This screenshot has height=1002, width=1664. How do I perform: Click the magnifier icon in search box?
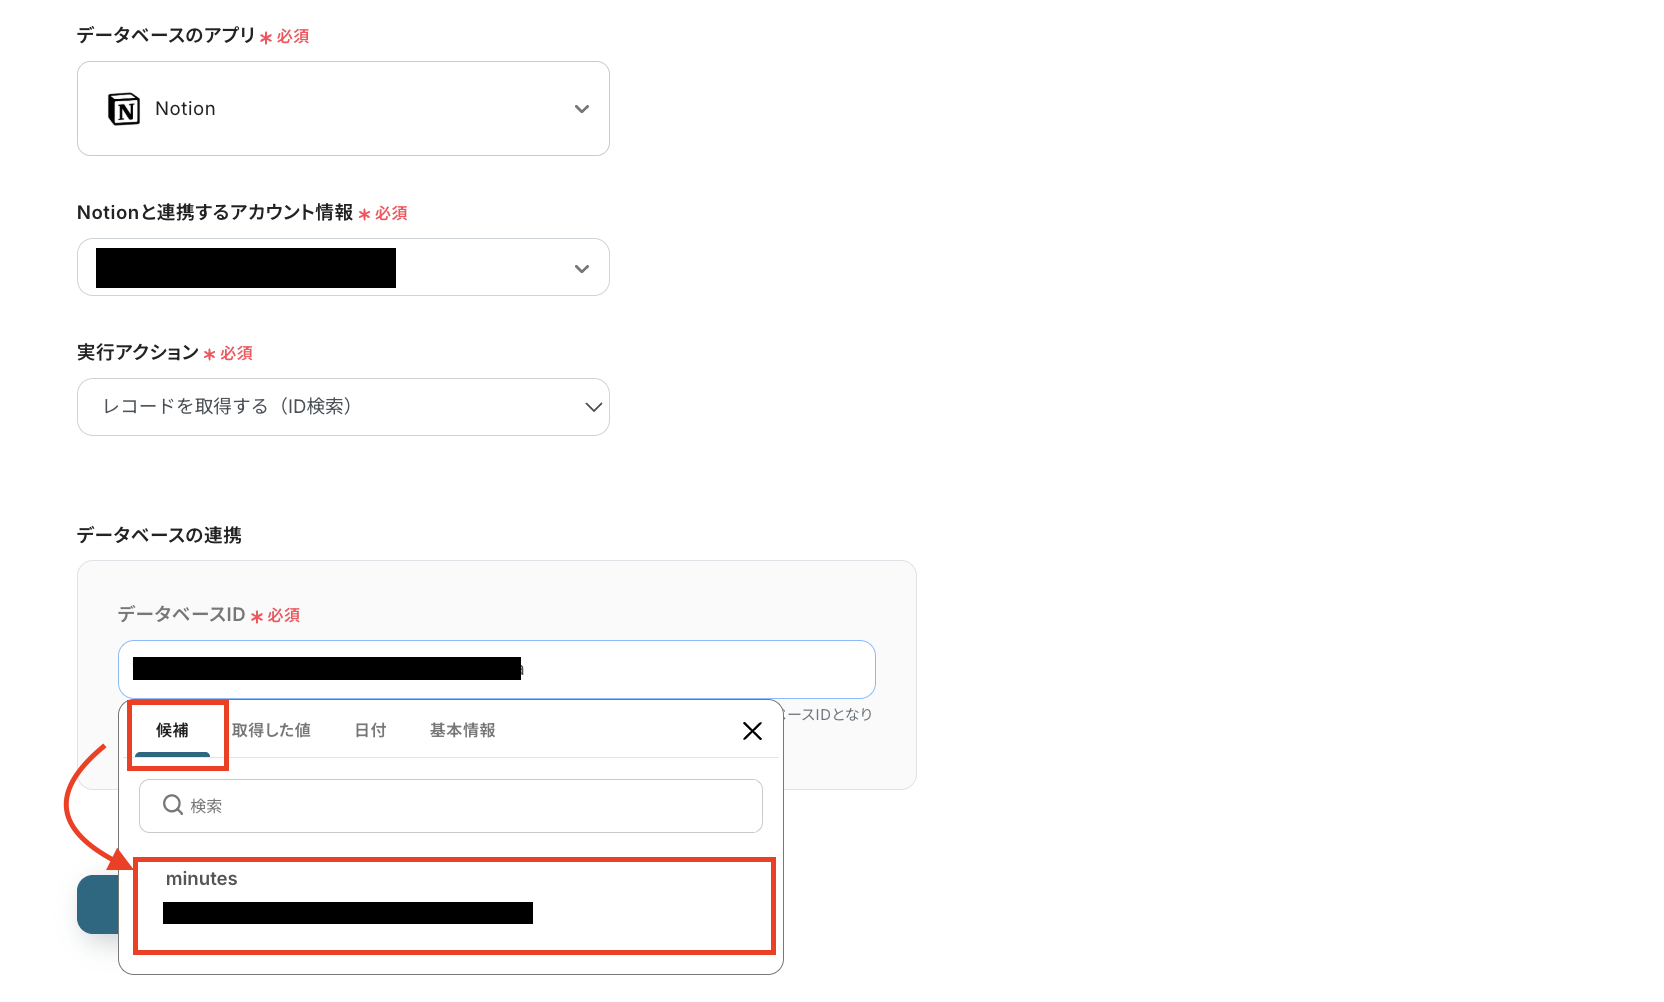click(x=172, y=805)
